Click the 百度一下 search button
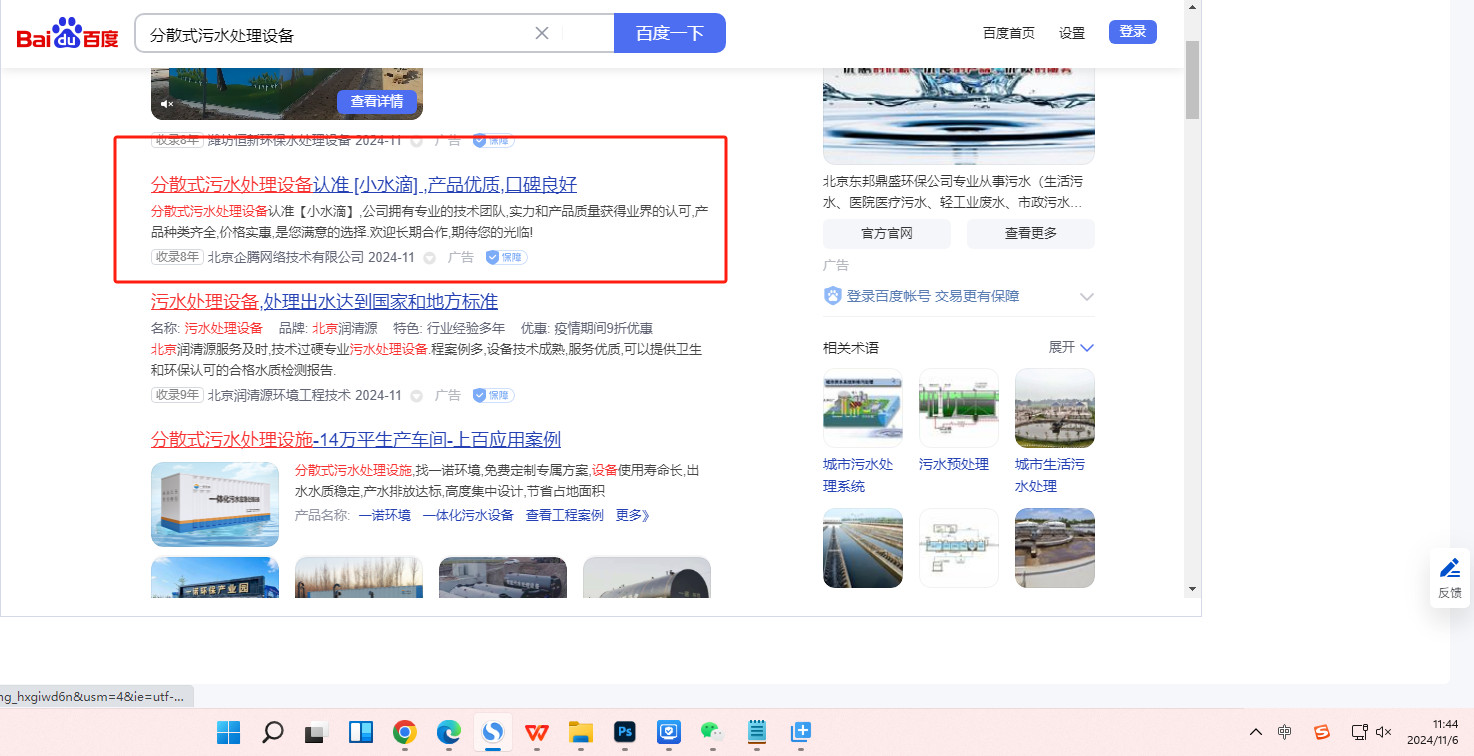This screenshot has width=1474, height=756. pyautogui.click(x=669, y=33)
